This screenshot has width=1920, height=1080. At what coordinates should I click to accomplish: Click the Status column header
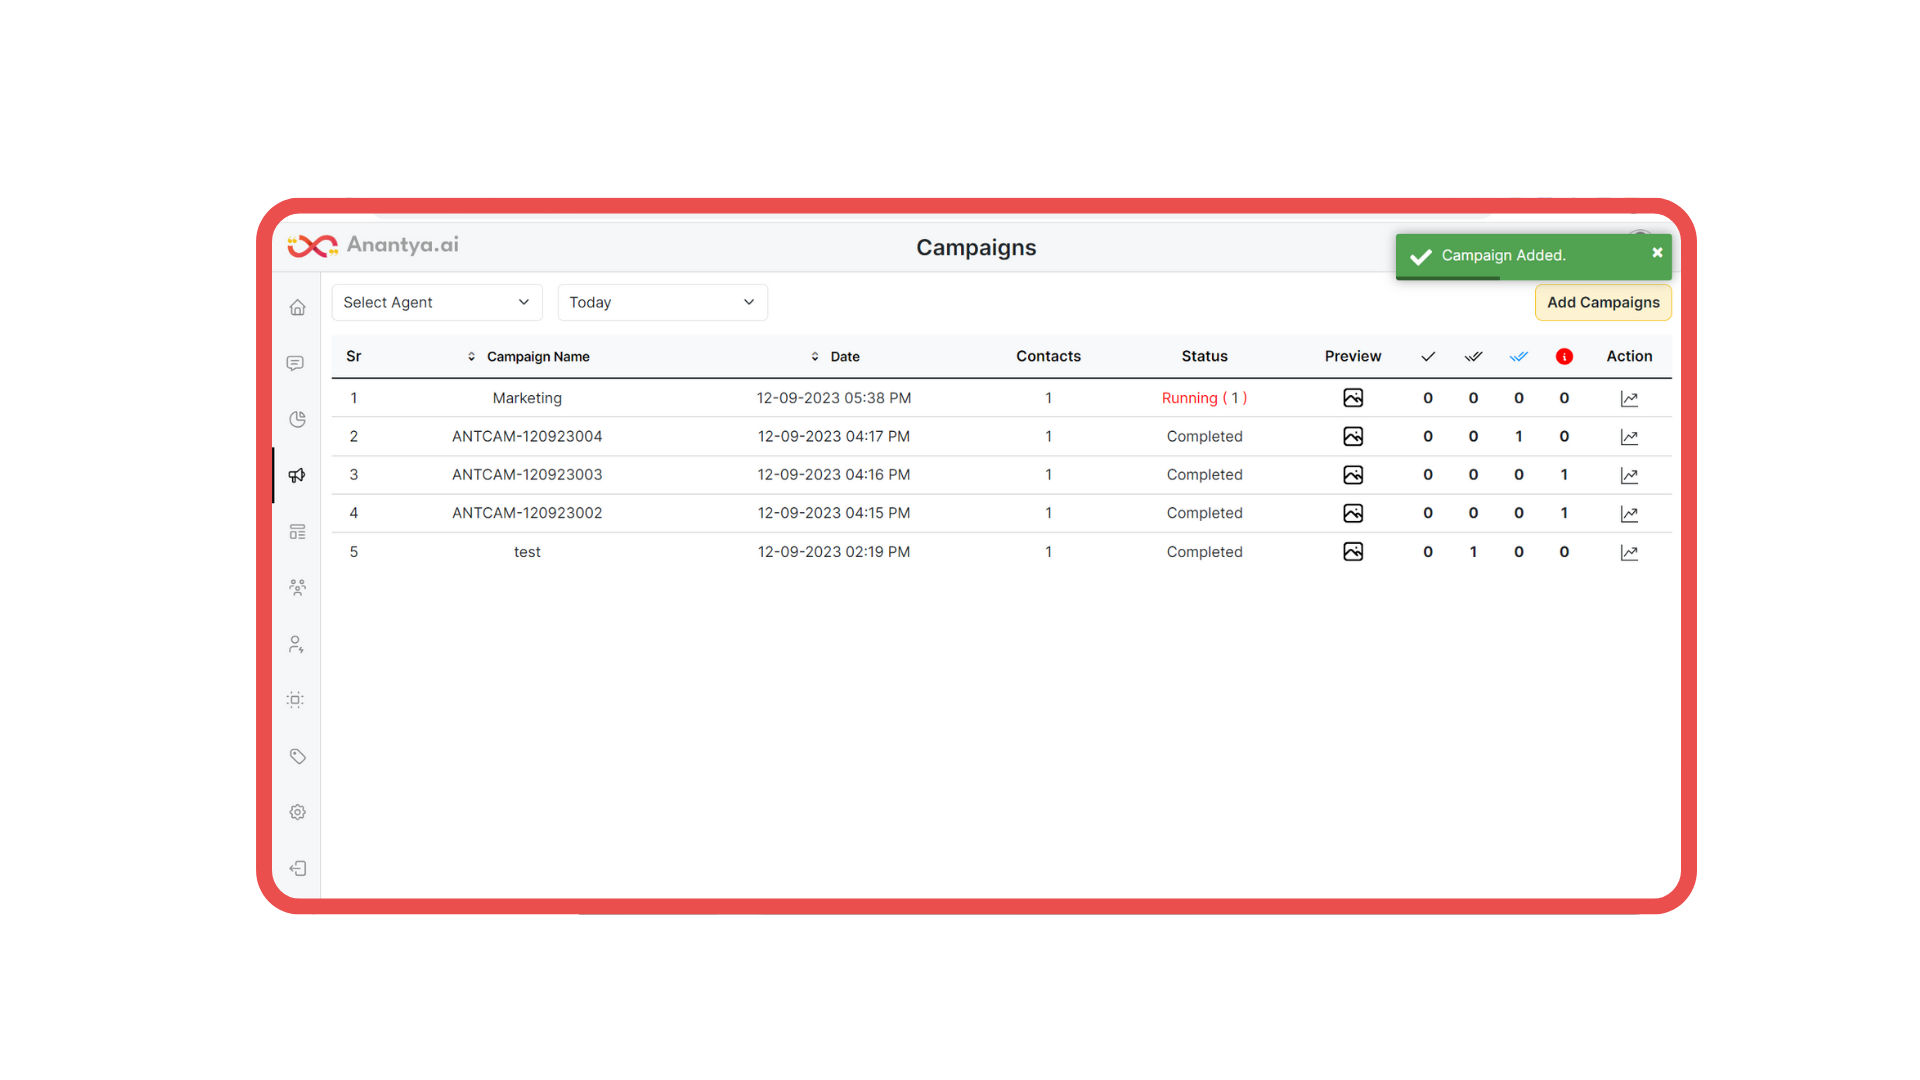tap(1204, 356)
